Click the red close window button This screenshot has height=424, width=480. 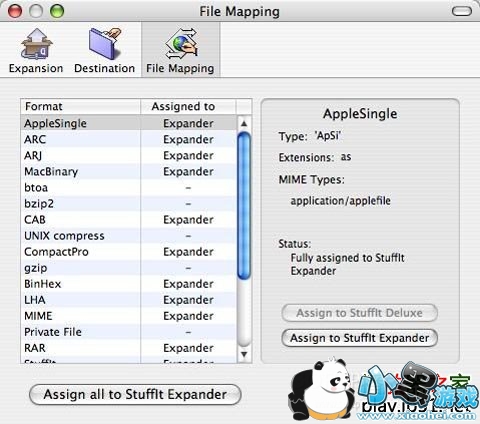click(x=15, y=11)
